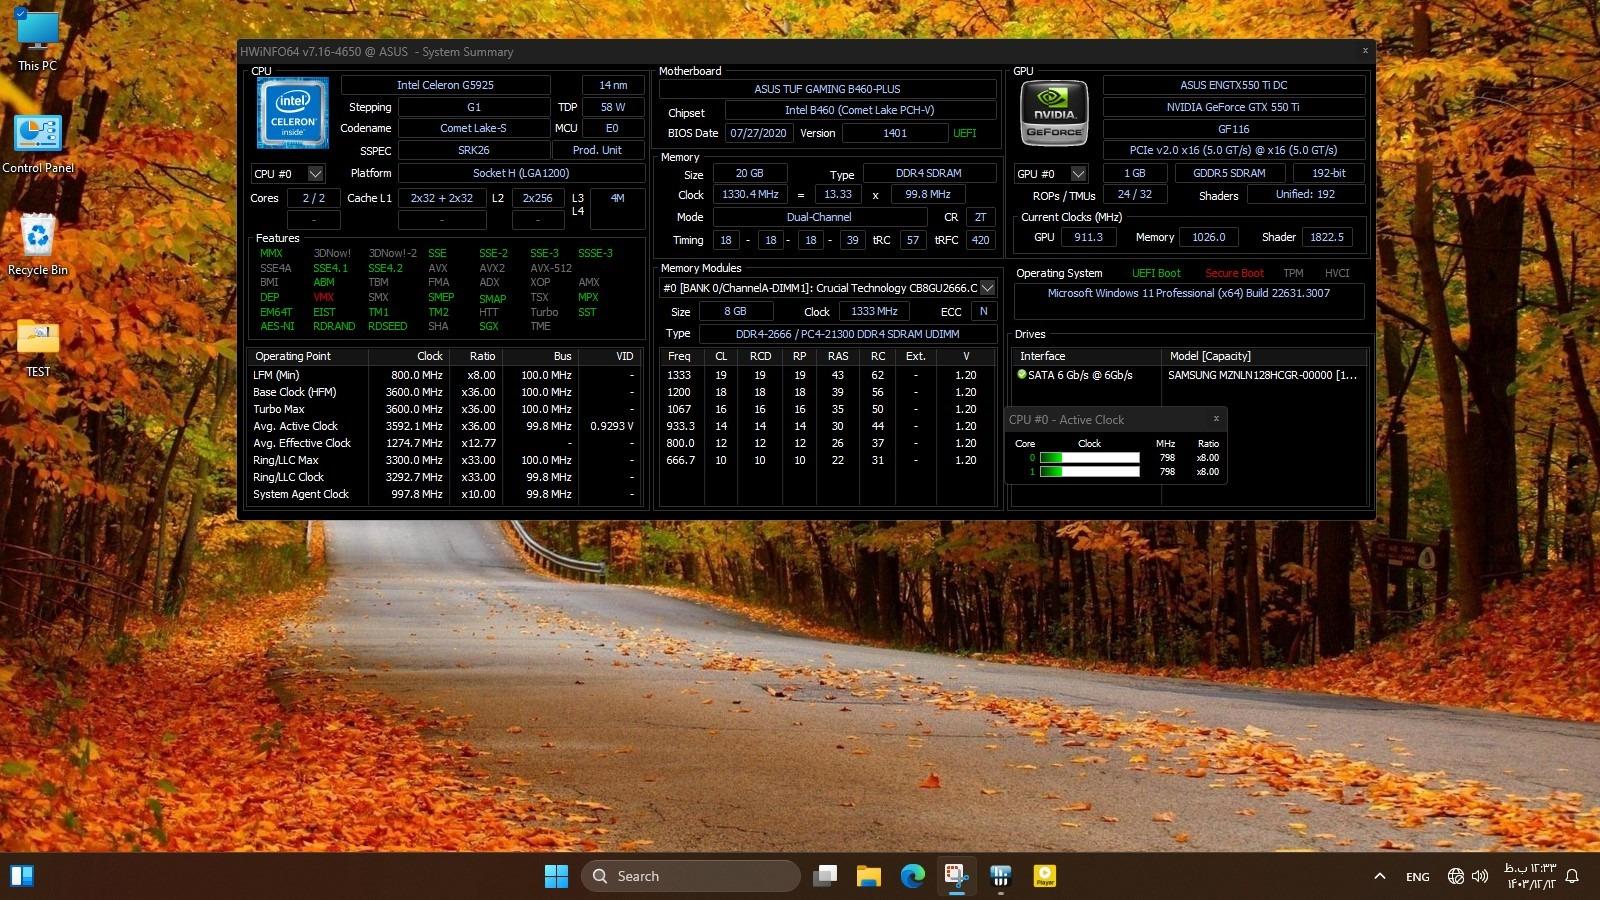The width and height of the screenshot is (1600, 900).
Task: Click the taskbar Search box
Action: click(x=690, y=876)
